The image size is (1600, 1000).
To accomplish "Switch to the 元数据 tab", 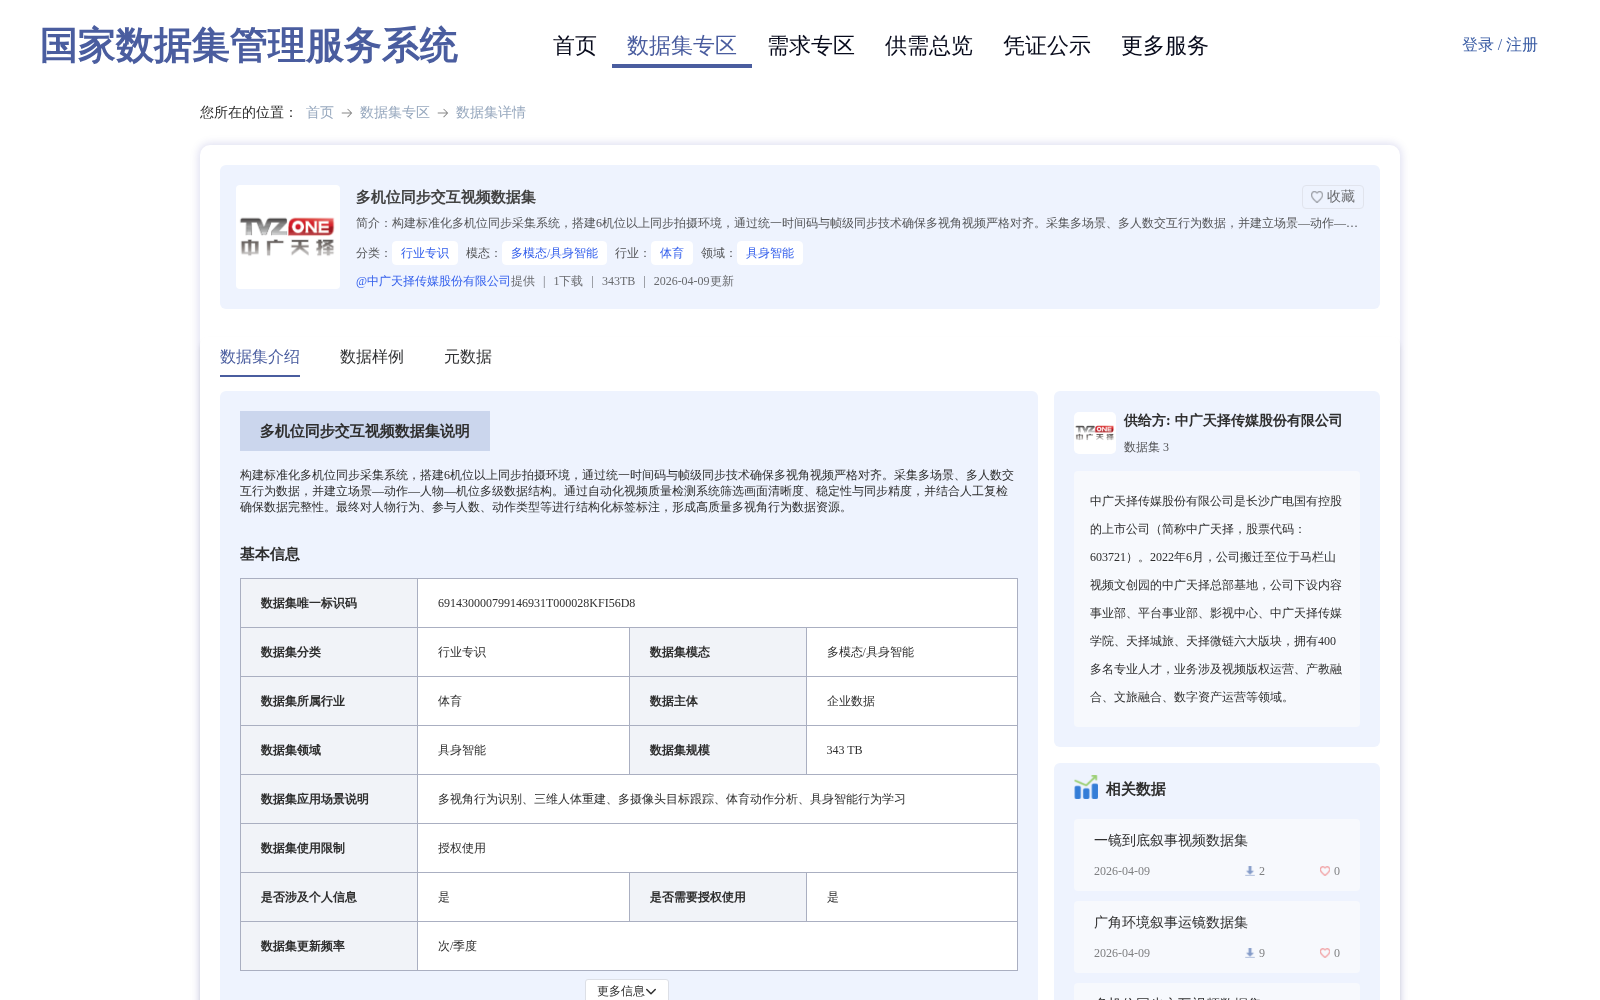I will (468, 357).
